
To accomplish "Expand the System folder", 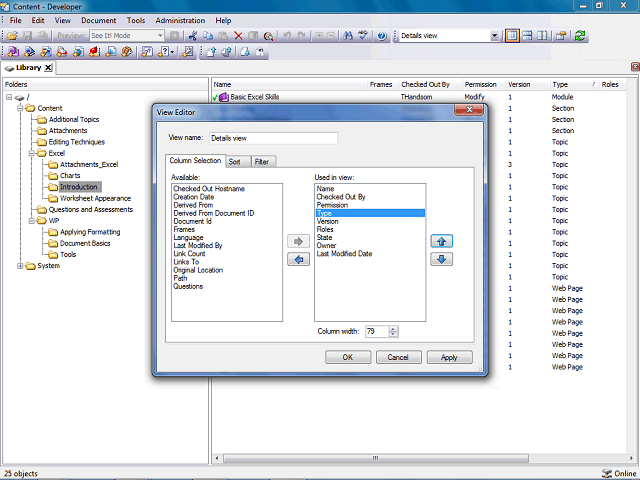I will coord(20,266).
